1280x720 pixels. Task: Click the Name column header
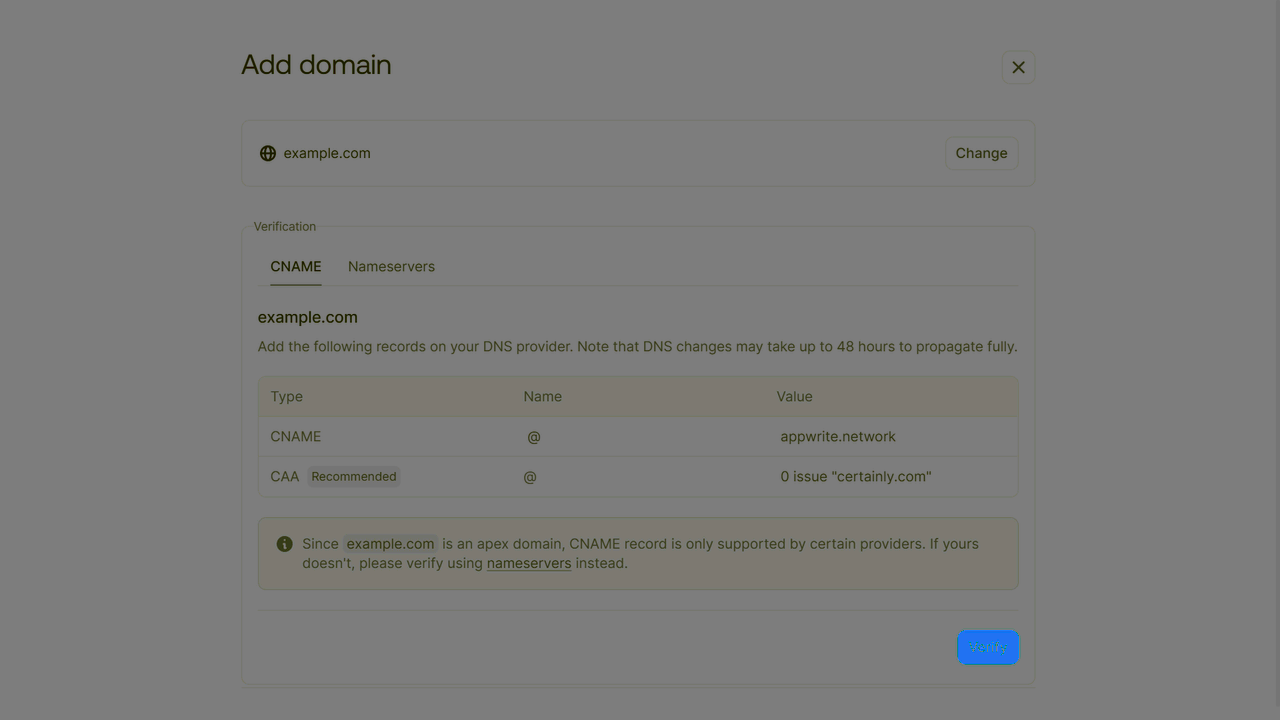[542, 396]
